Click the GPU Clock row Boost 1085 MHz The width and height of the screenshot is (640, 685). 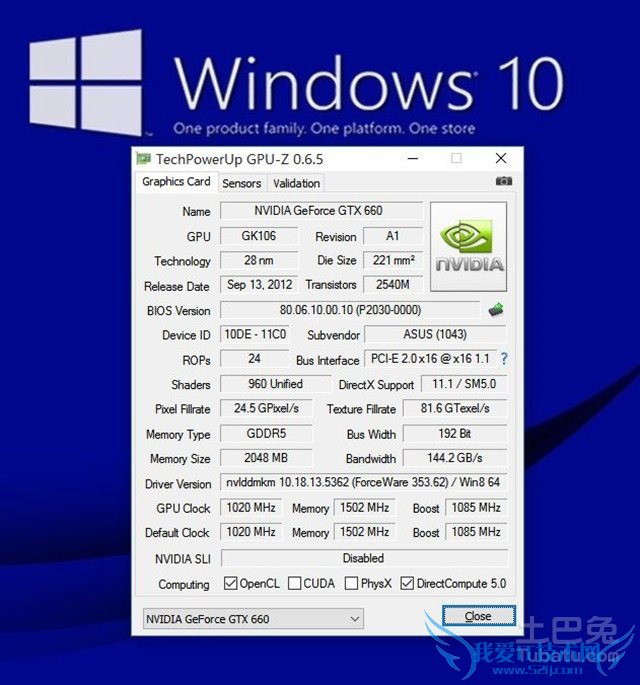476,507
